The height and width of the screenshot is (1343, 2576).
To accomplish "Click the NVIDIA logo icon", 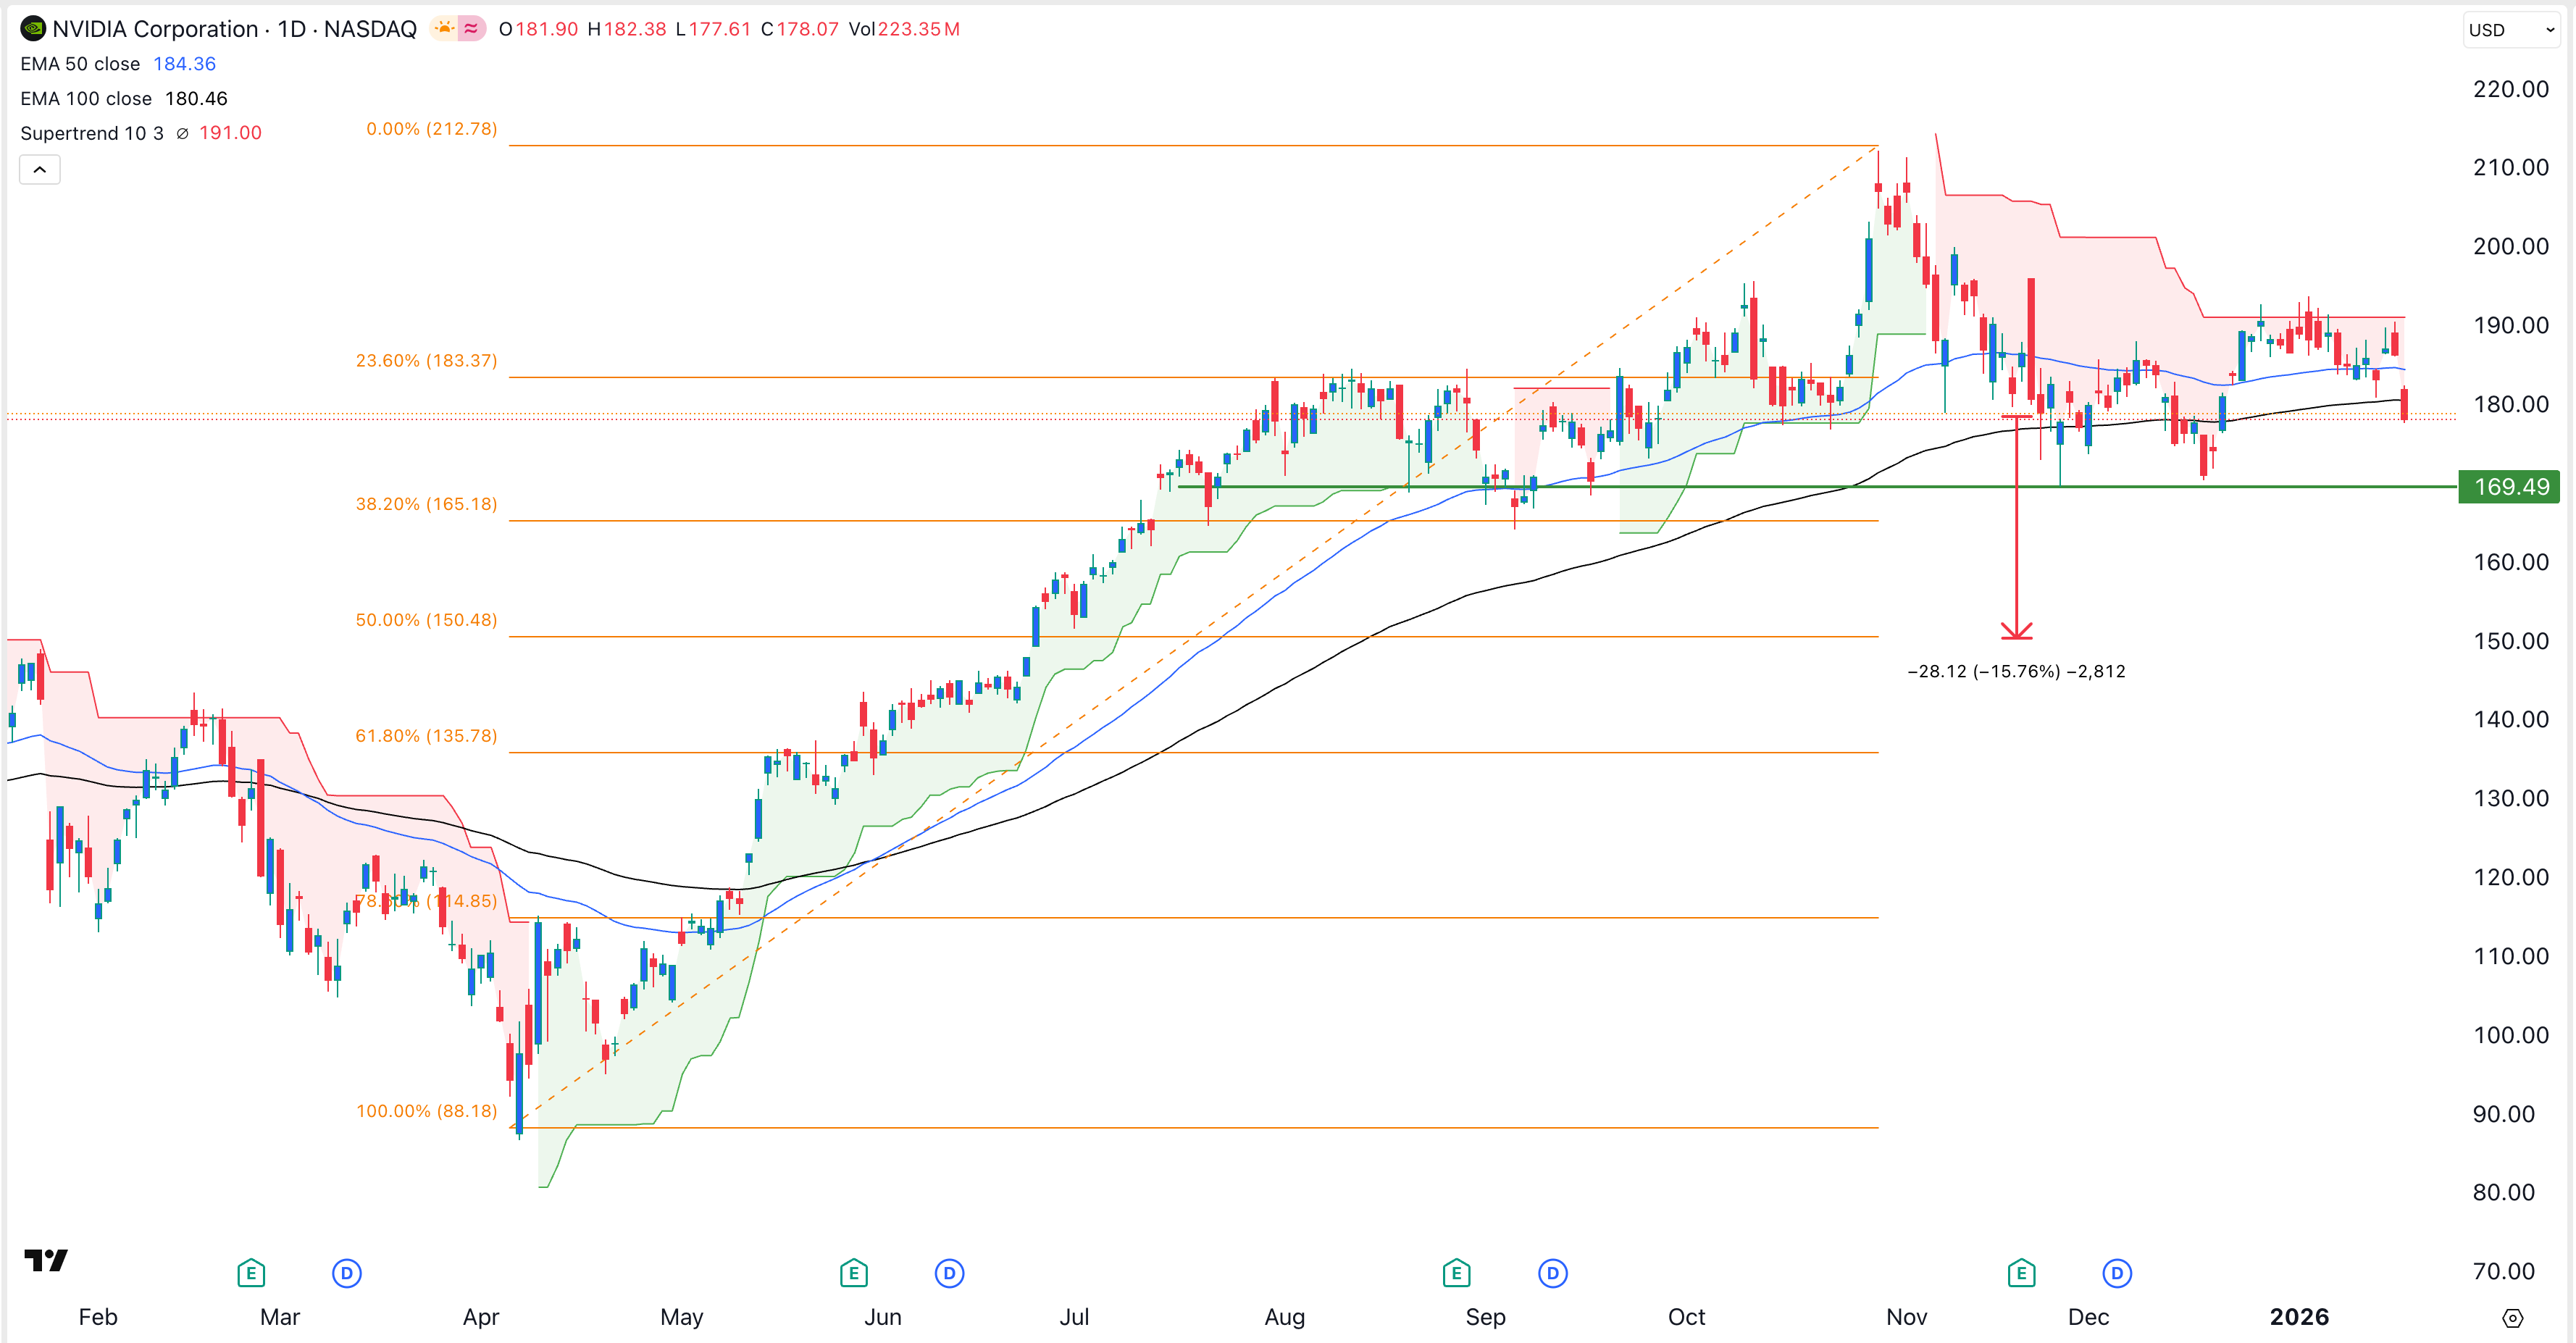I will click(33, 29).
